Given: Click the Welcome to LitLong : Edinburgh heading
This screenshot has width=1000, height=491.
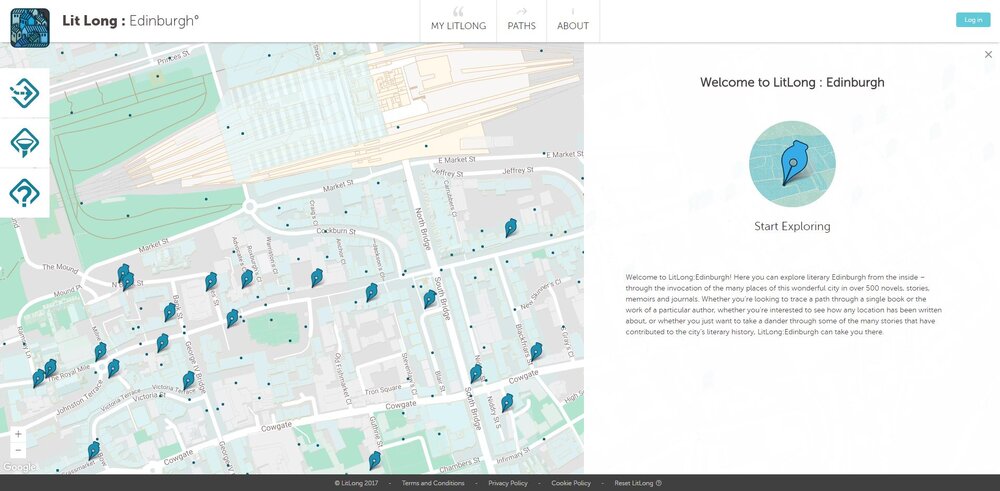Looking at the screenshot, I should (792, 82).
